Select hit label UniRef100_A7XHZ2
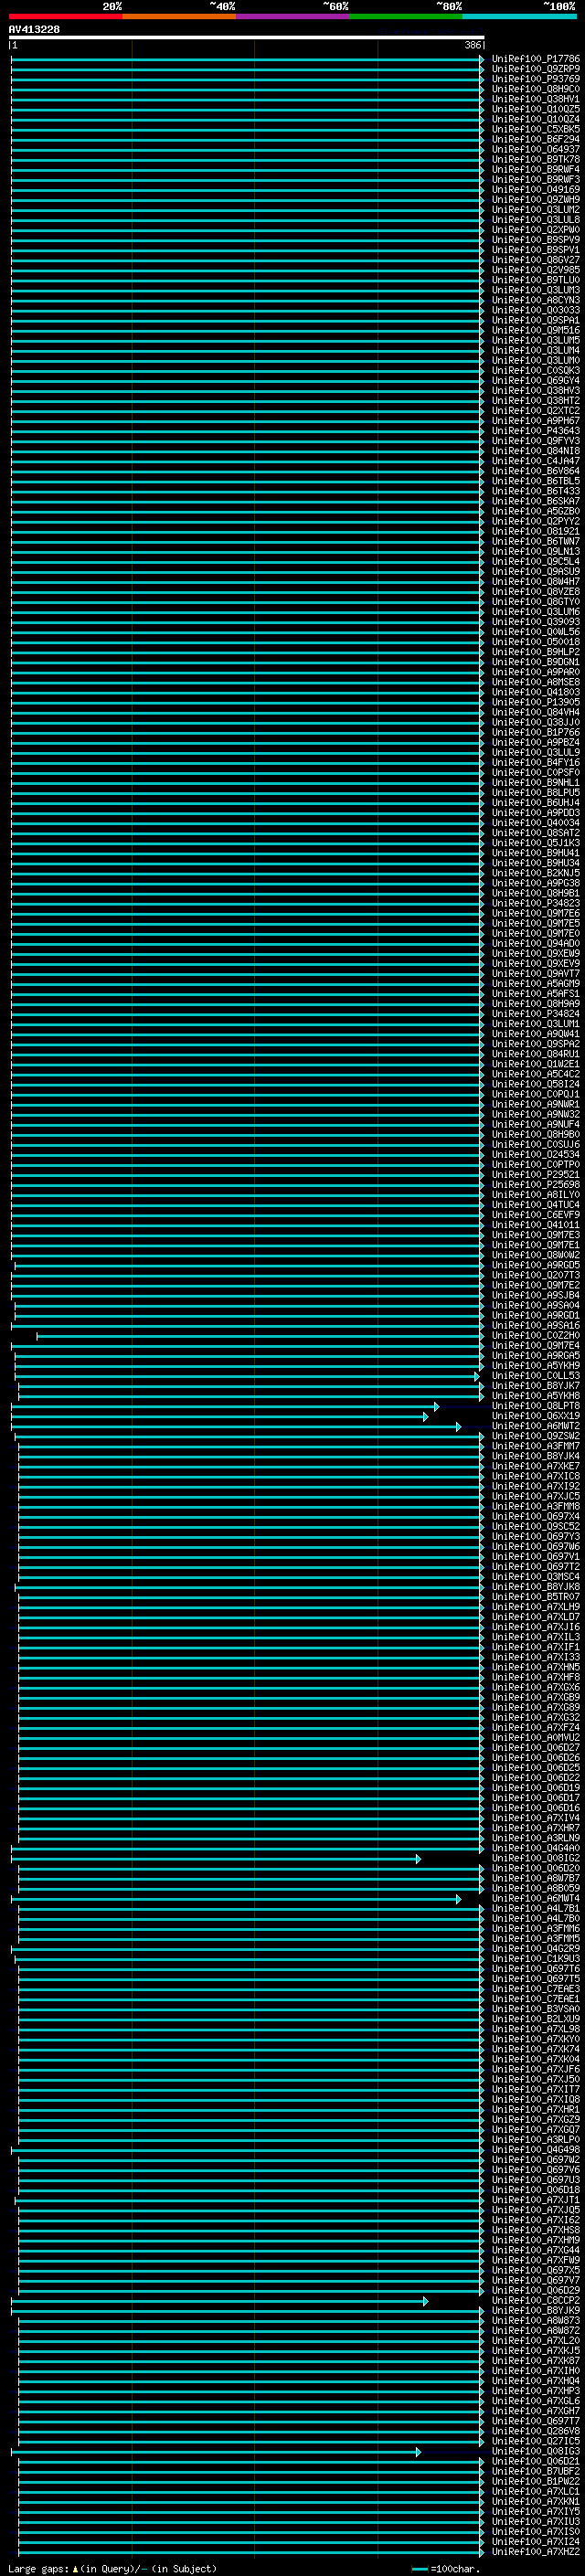This screenshot has width=585, height=2576. 535,2551
